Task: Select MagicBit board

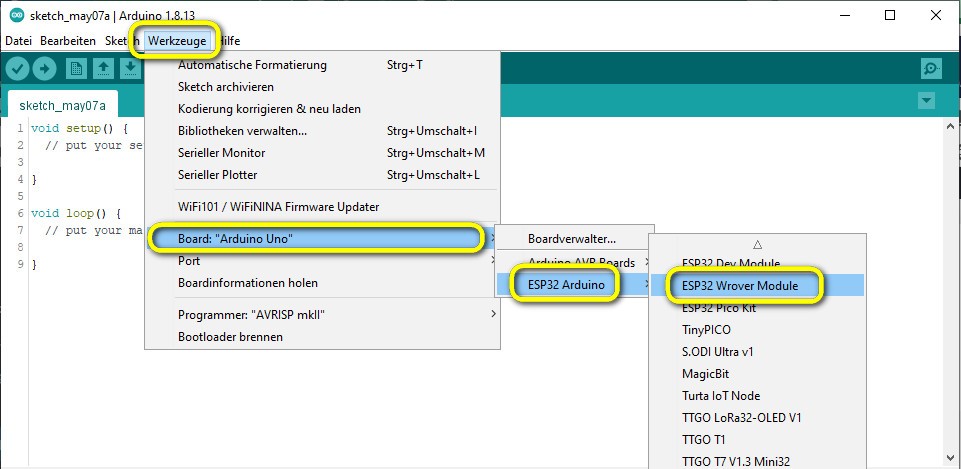Action: coord(757,374)
